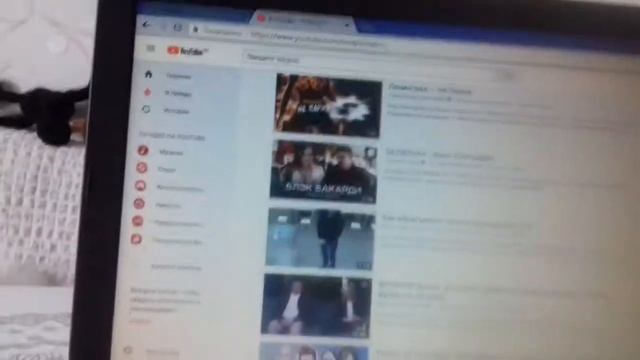Open История via the clock icon
Screen dimensions: 640x360
[146, 109]
